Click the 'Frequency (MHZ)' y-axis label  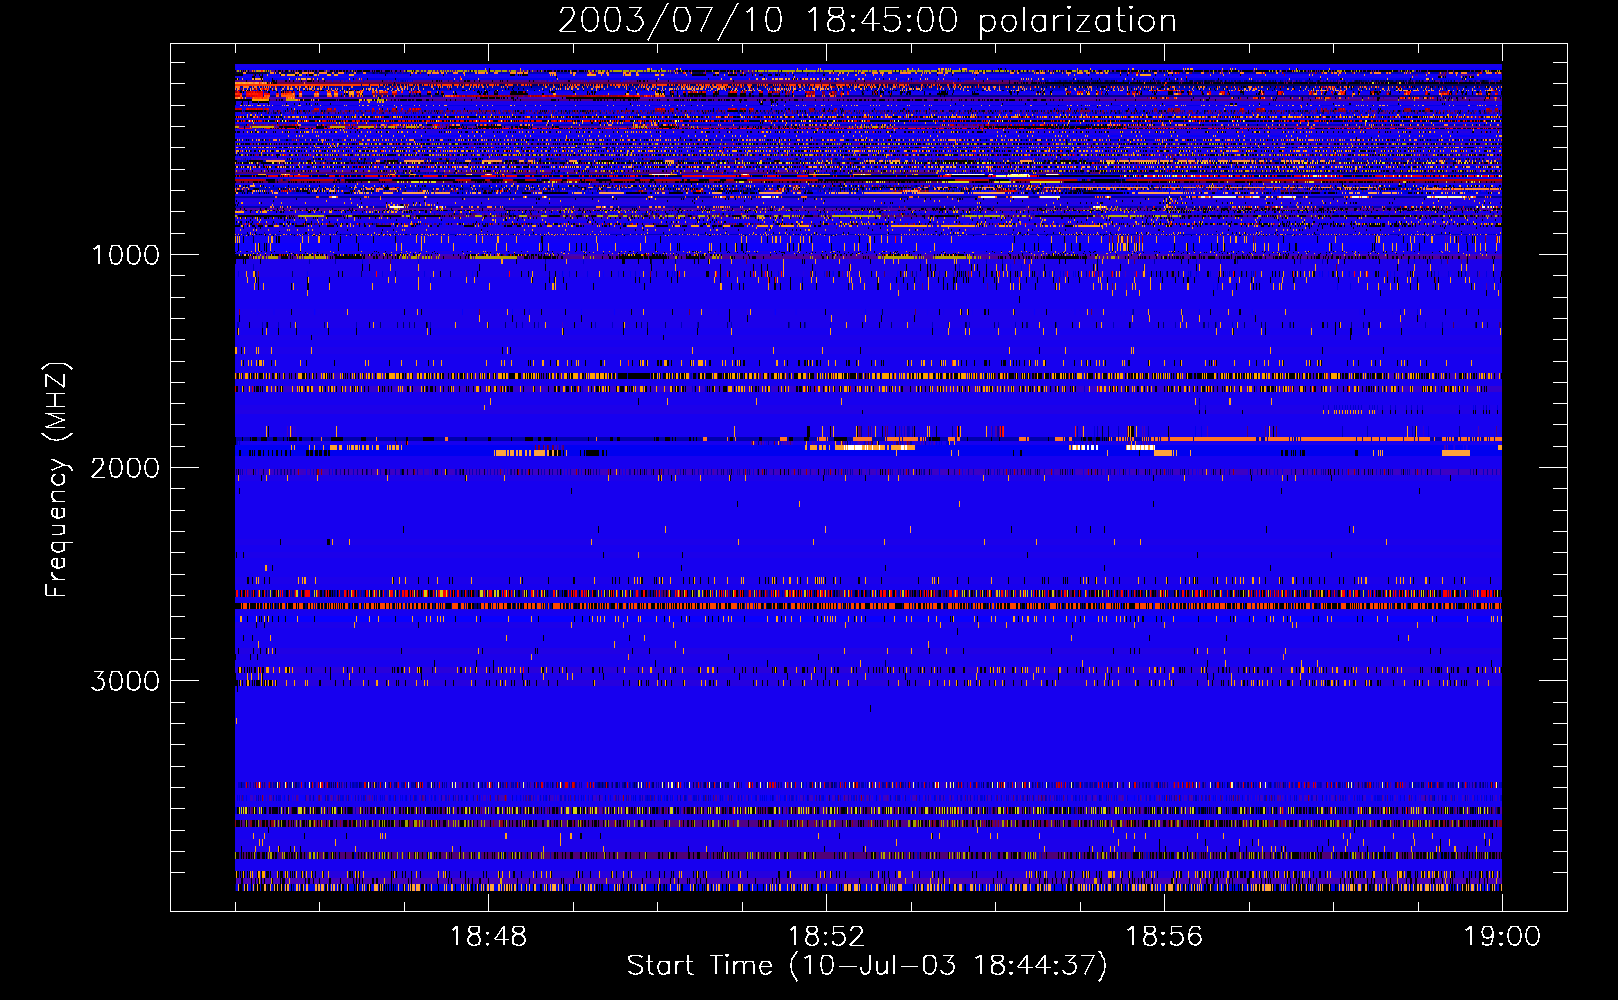click(x=57, y=480)
